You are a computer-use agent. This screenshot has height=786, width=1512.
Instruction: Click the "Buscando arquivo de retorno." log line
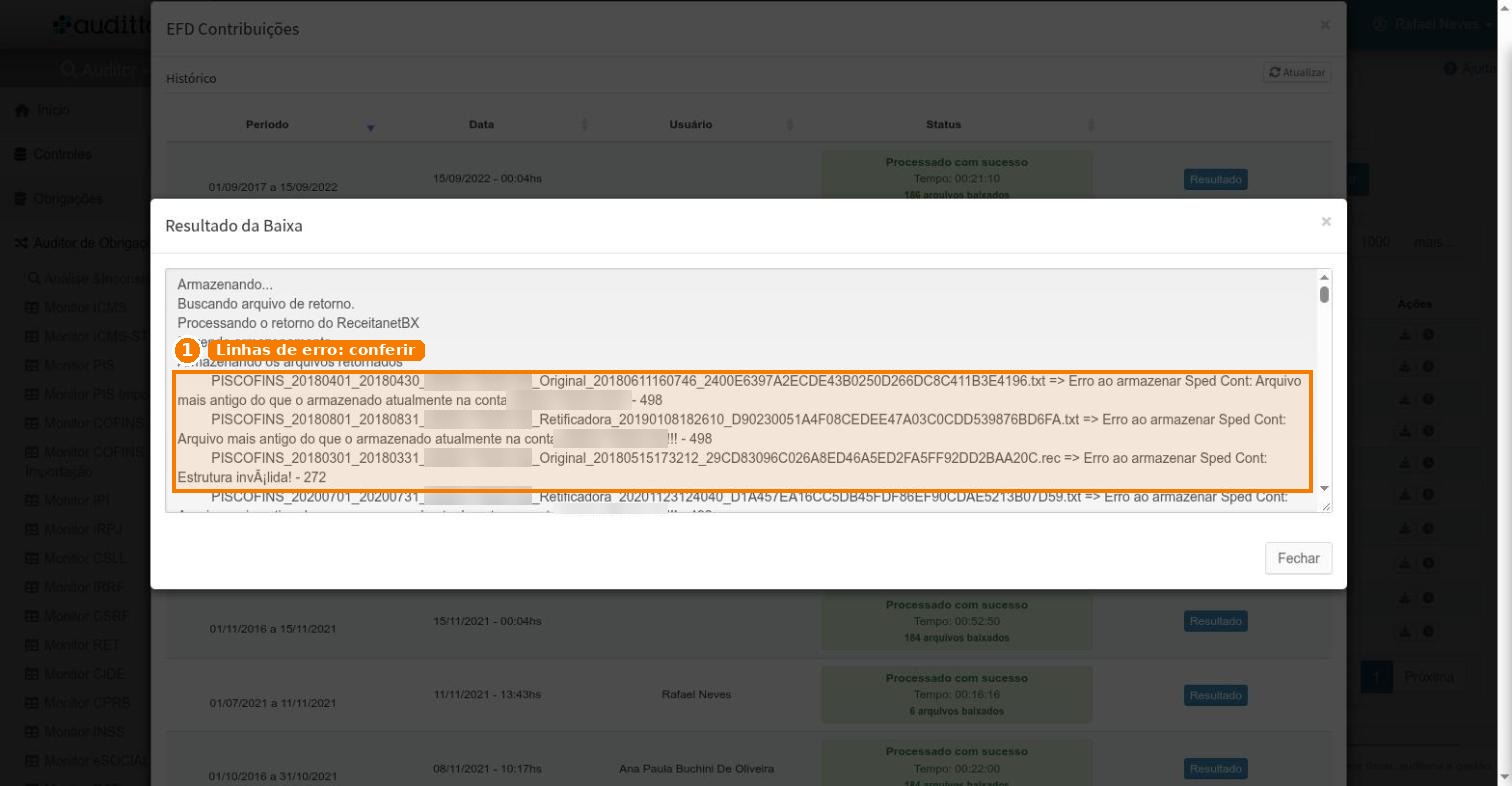(266, 304)
